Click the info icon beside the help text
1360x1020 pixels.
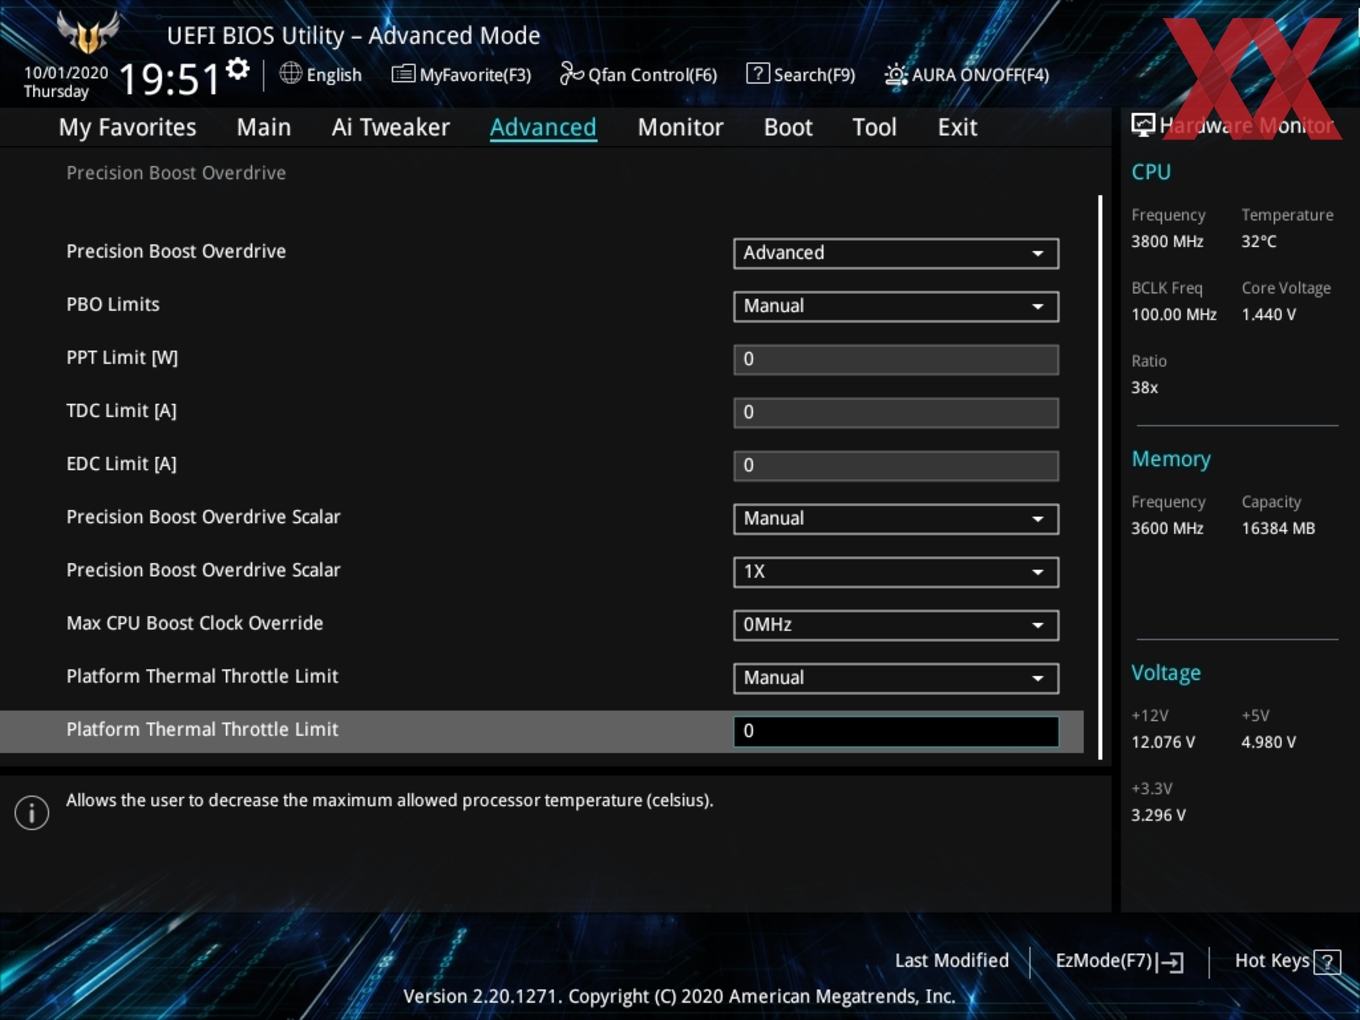[32, 812]
